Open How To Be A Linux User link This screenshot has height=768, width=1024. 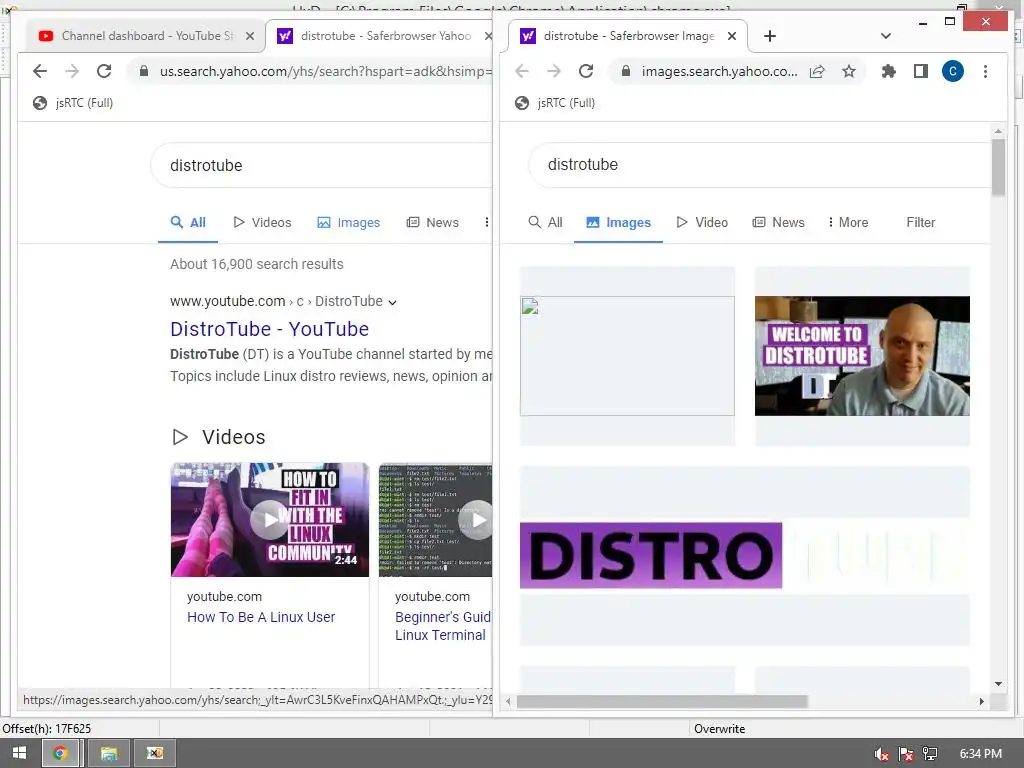[x=261, y=617]
